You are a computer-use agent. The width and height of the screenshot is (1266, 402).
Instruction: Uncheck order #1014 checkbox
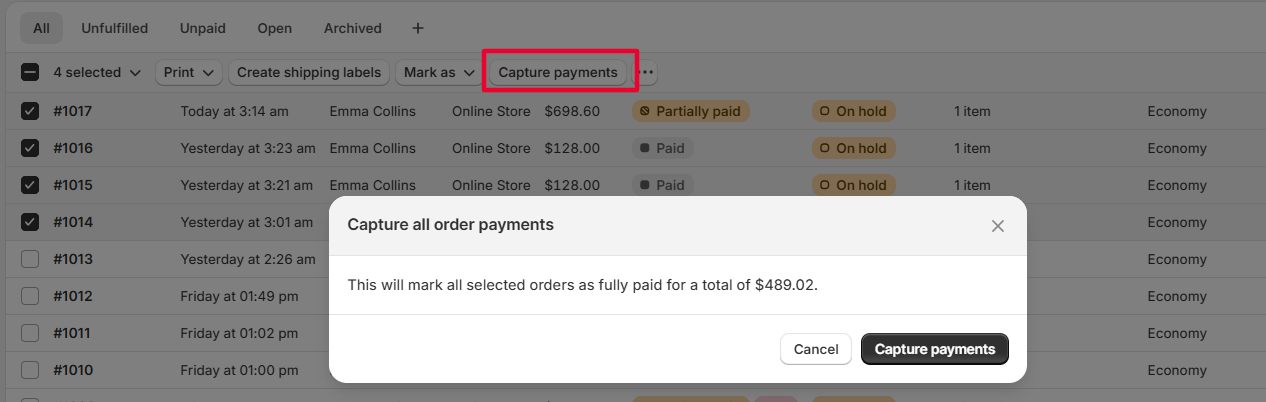pos(30,222)
